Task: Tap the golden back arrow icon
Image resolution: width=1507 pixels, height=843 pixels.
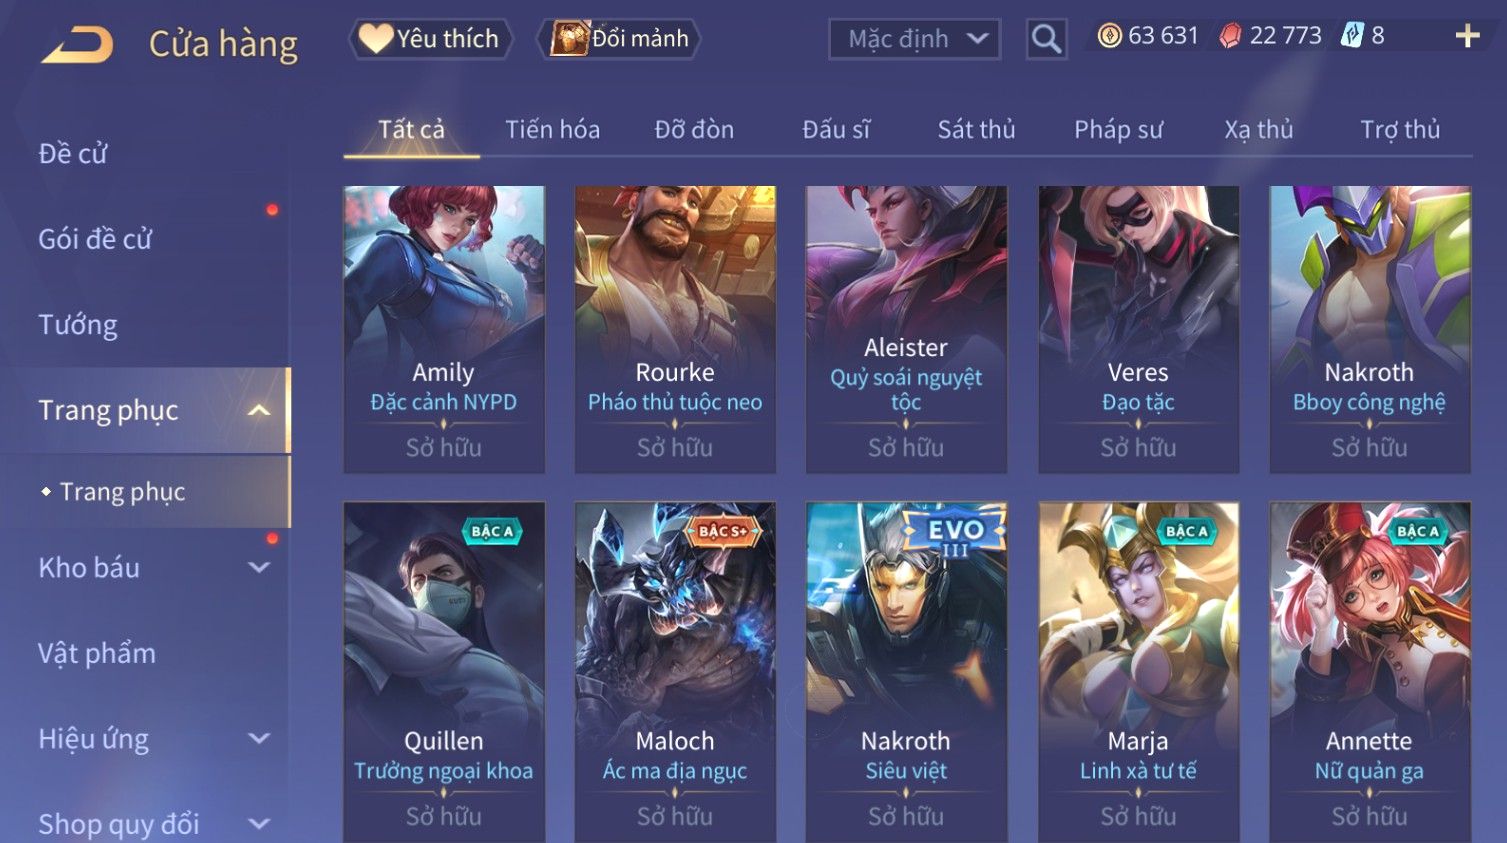Action: [77, 45]
